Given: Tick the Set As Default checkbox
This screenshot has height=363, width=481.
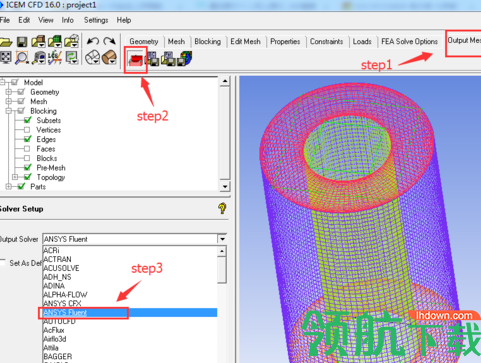Looking at the screenshot, I should click(x=3, y=263).
